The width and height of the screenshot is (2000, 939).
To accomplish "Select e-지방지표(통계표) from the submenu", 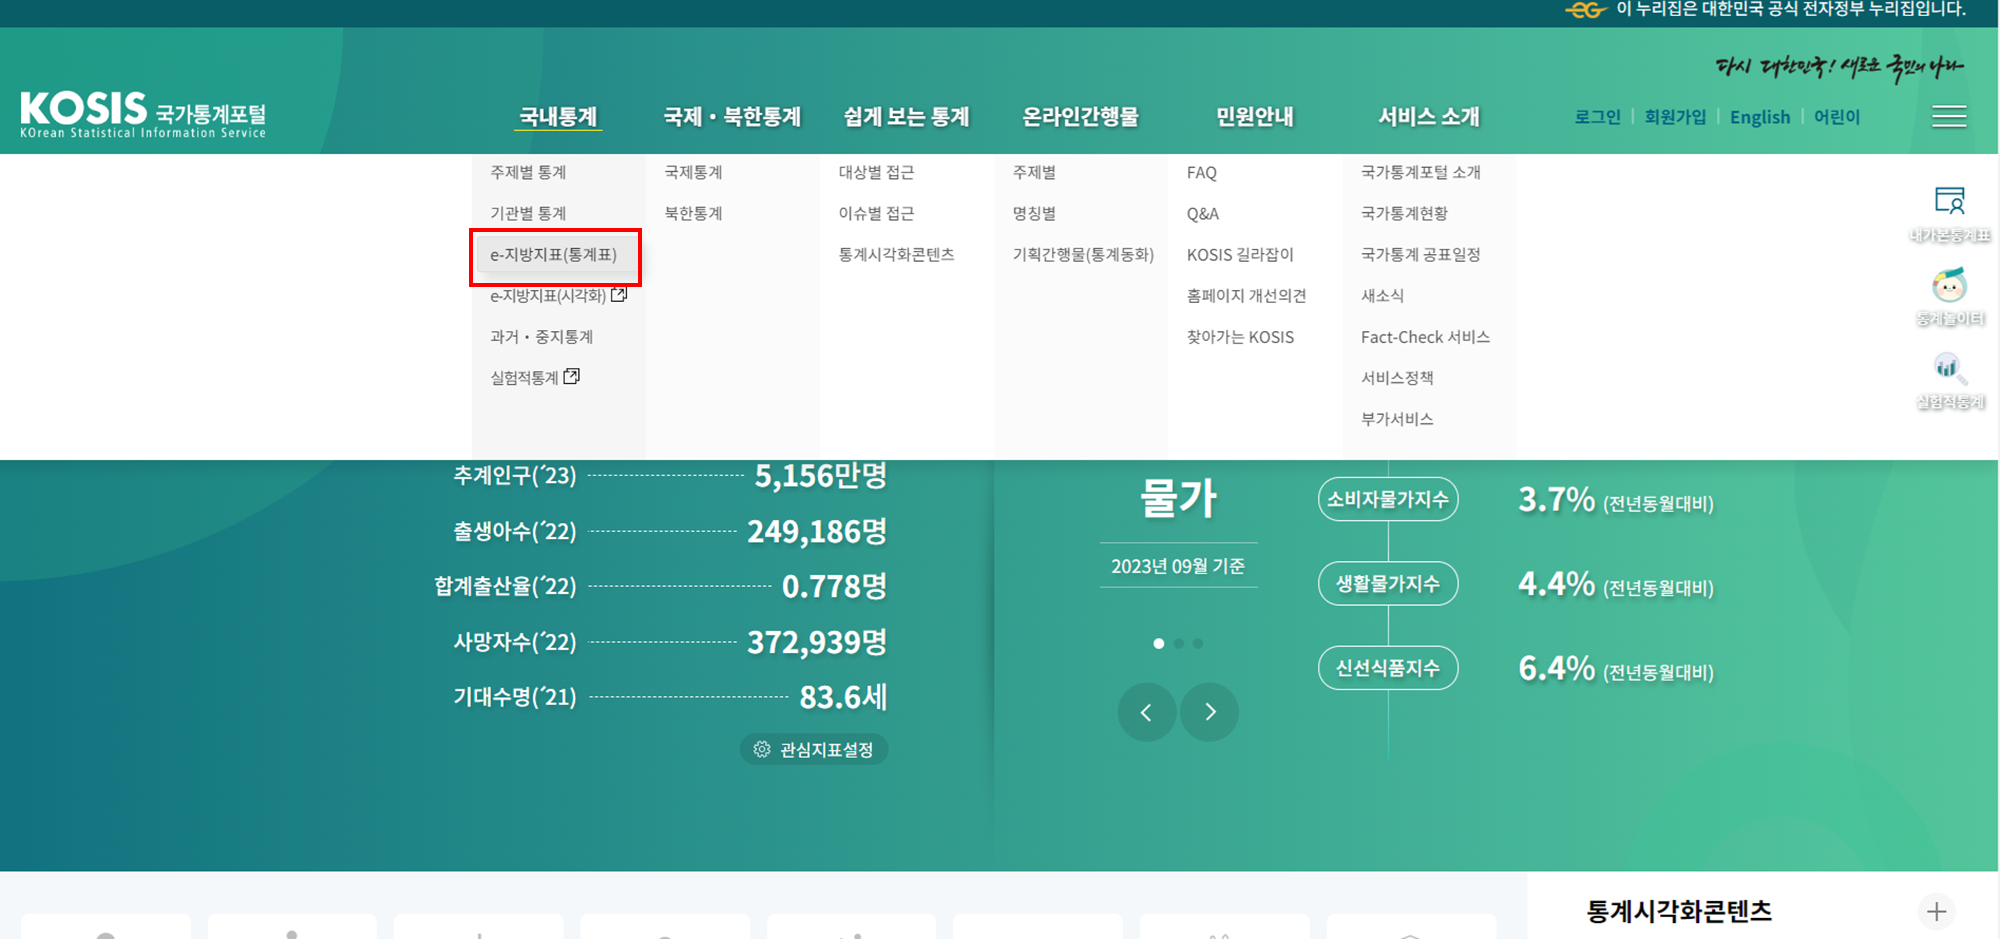I will [556, 256].
